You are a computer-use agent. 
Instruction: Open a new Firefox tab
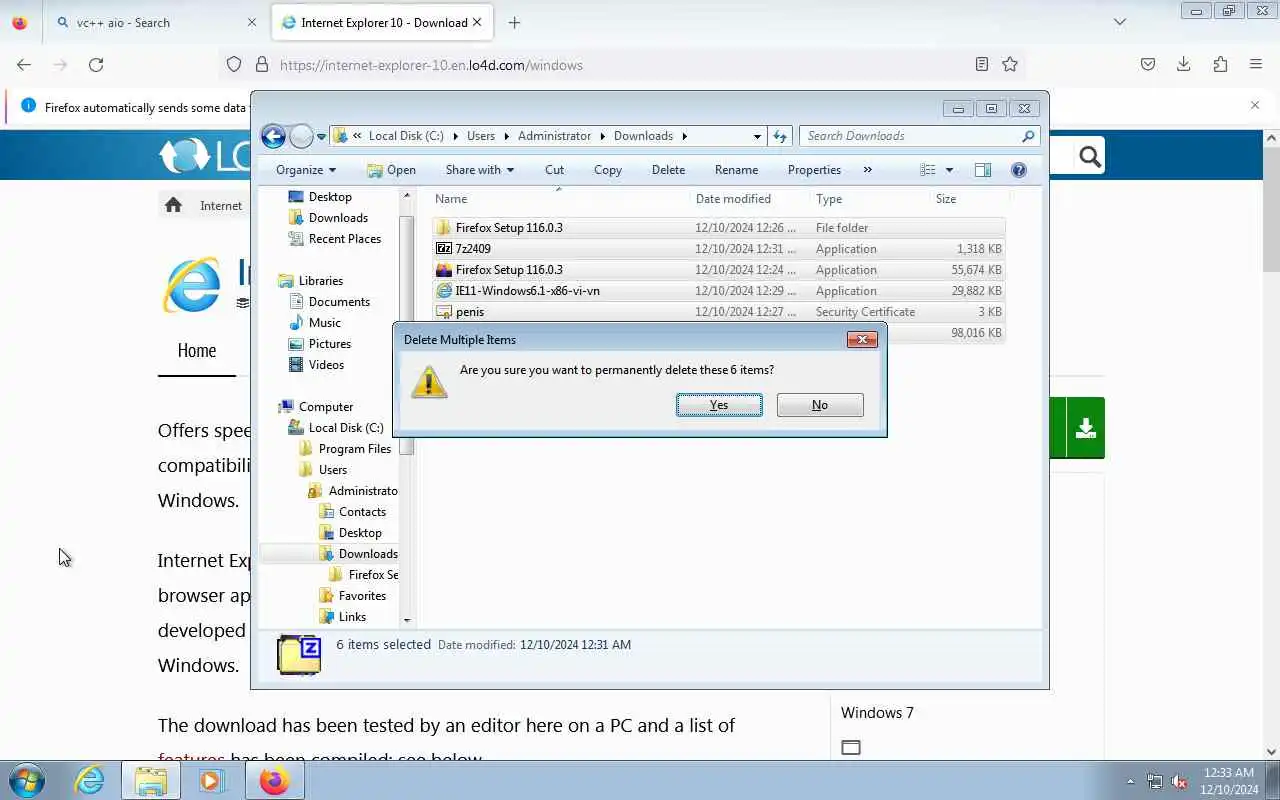(x=514, y=22)
